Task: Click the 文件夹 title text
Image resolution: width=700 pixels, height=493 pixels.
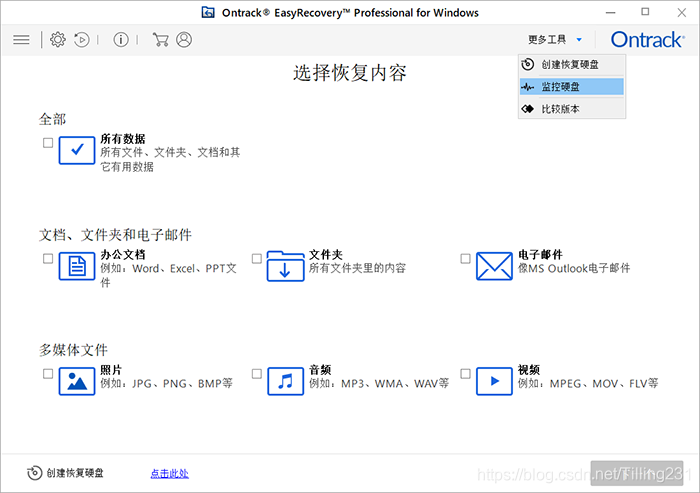Action: [326, 255]
